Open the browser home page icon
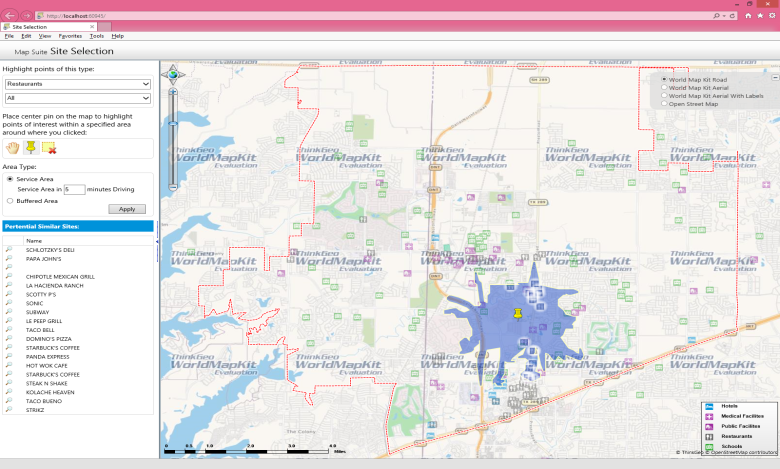The width and height of the screenshot is (780, 469). coord(748,16)
